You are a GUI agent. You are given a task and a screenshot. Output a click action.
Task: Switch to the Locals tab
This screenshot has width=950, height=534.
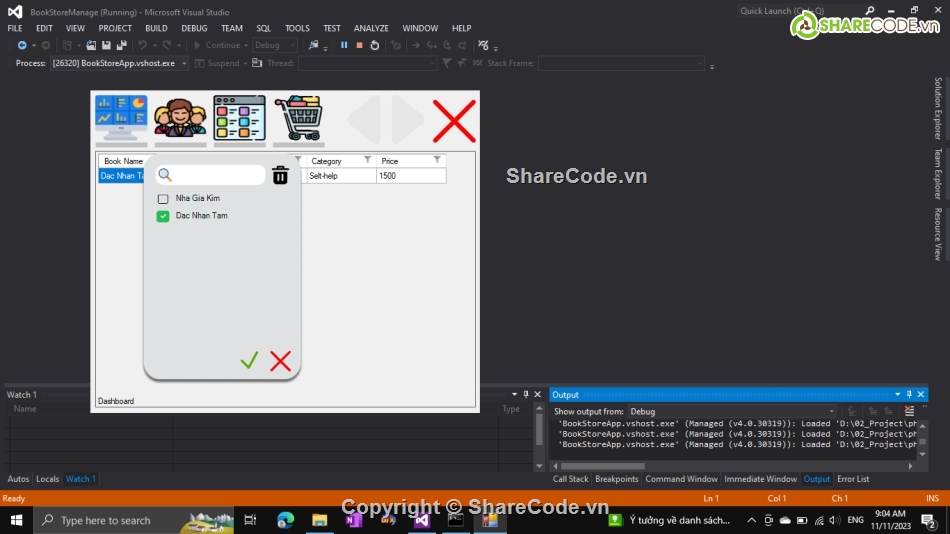tap(47, 479)
